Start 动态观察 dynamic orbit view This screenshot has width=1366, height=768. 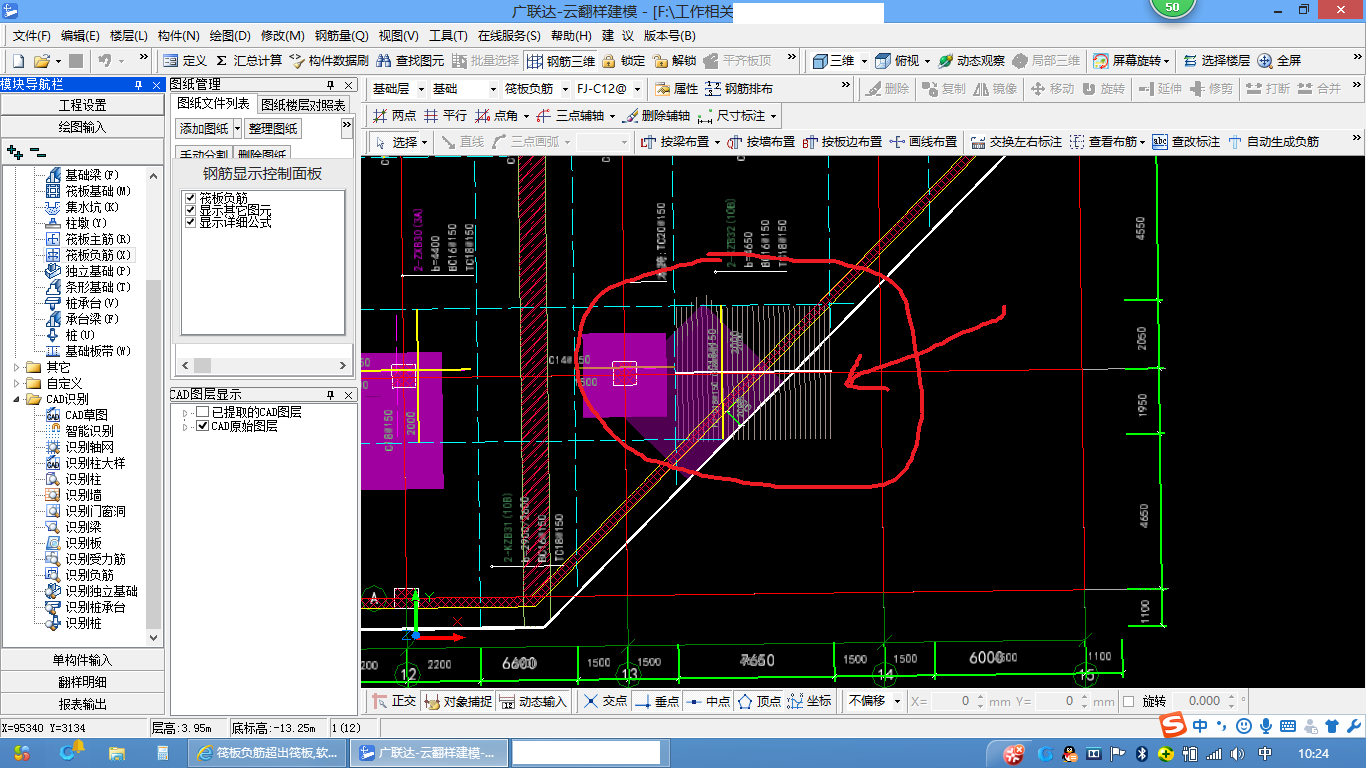pyautogui.click(x=972, y=61)
